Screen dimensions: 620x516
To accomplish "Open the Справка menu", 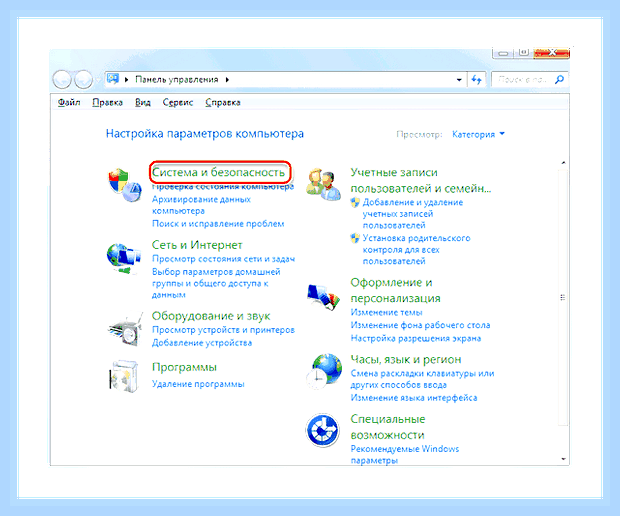I will click(x=223, y=102).
